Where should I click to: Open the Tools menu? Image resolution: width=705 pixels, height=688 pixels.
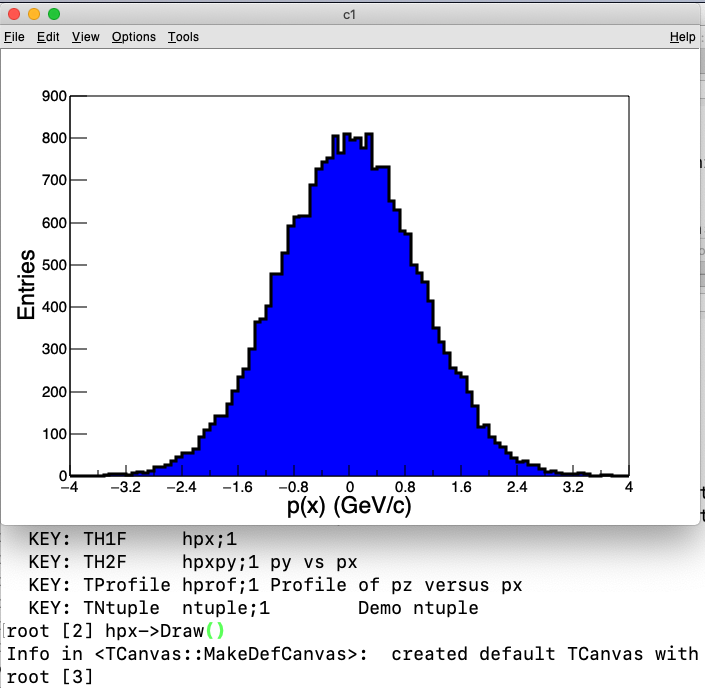(183, 37)
